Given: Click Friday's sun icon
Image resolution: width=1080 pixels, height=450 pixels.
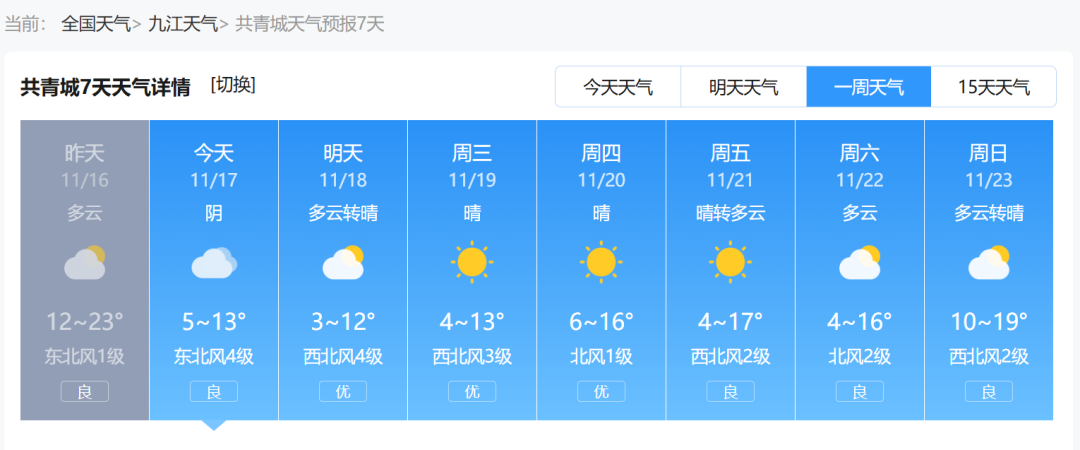Looking at the screenshot, I should (x=730, y=262).
